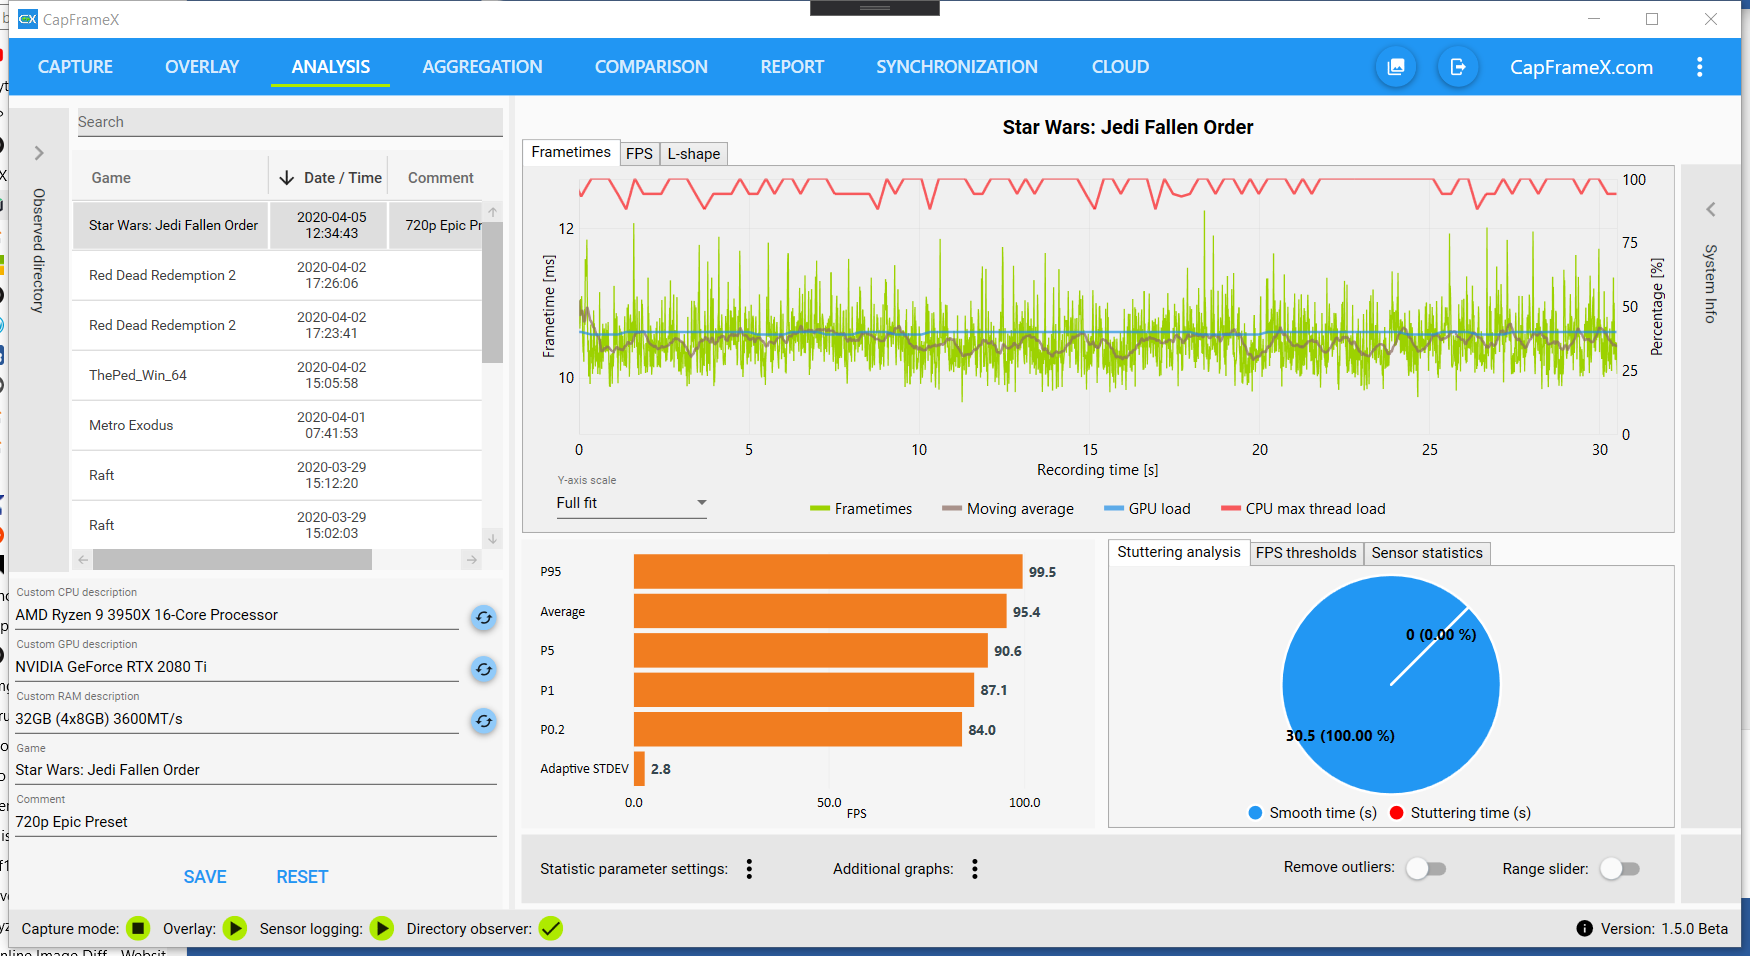This screenshot has height=956, width=1750.
Task: Show the FPS thresholds tab
Action: [x=1306, y=553]
